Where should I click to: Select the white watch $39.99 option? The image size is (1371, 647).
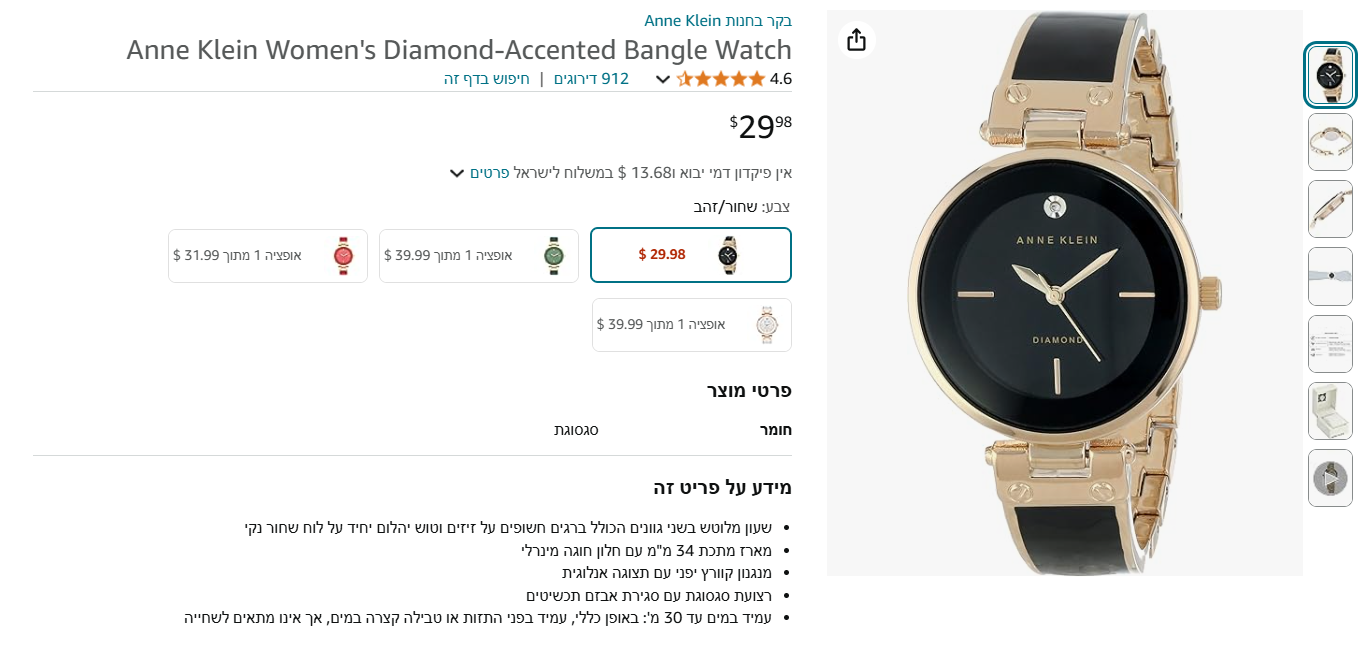coord(692,325)
